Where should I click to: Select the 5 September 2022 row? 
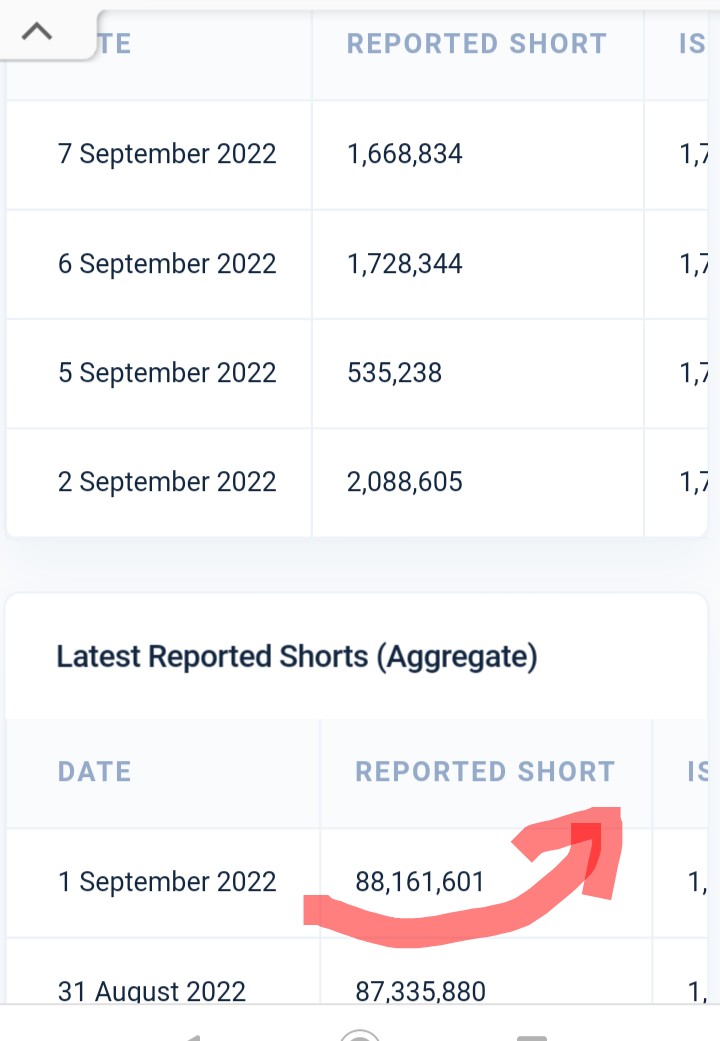point(357,373)
